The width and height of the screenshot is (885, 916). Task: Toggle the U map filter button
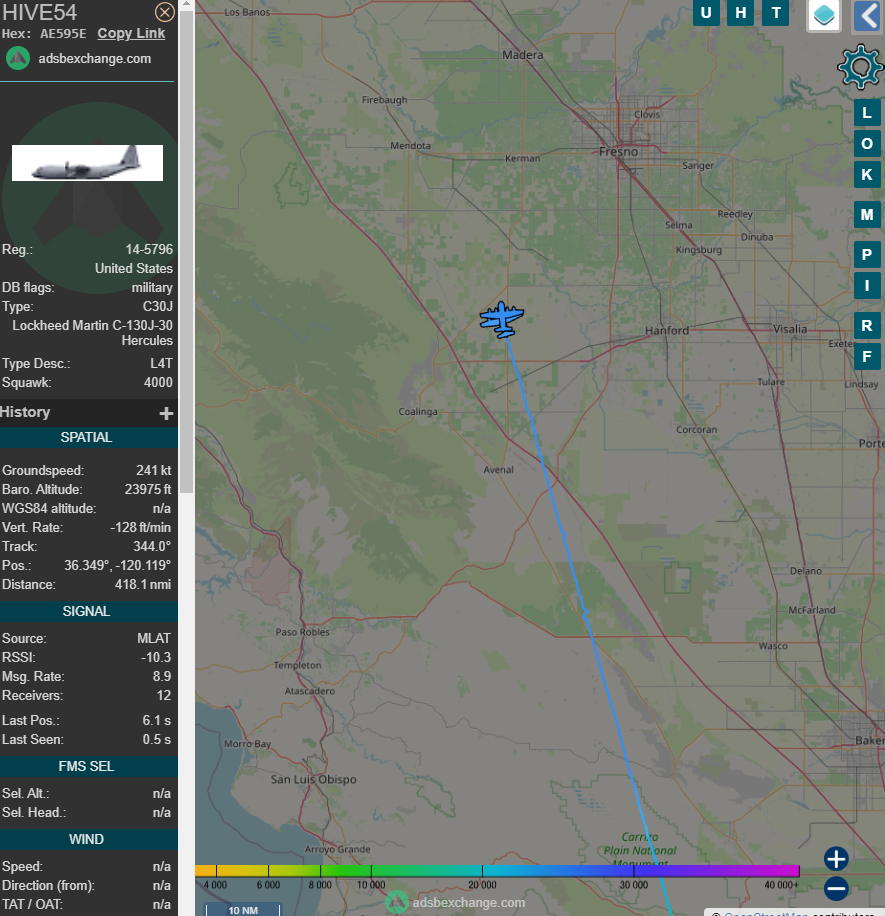click(x=706, y=13)
